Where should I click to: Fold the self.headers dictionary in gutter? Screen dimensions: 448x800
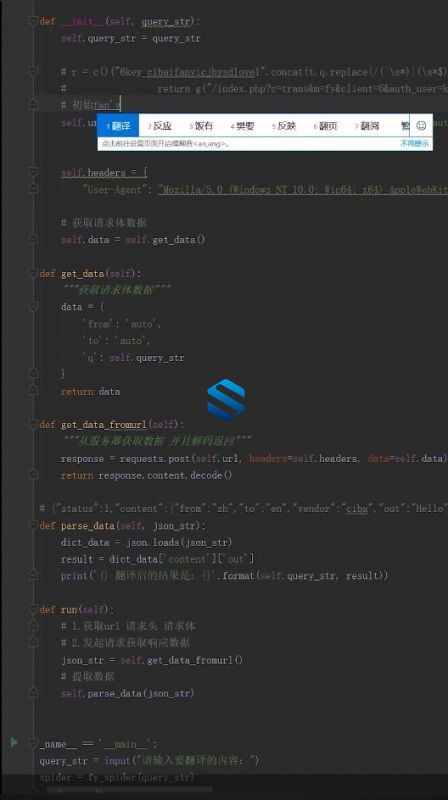[33, 172]
